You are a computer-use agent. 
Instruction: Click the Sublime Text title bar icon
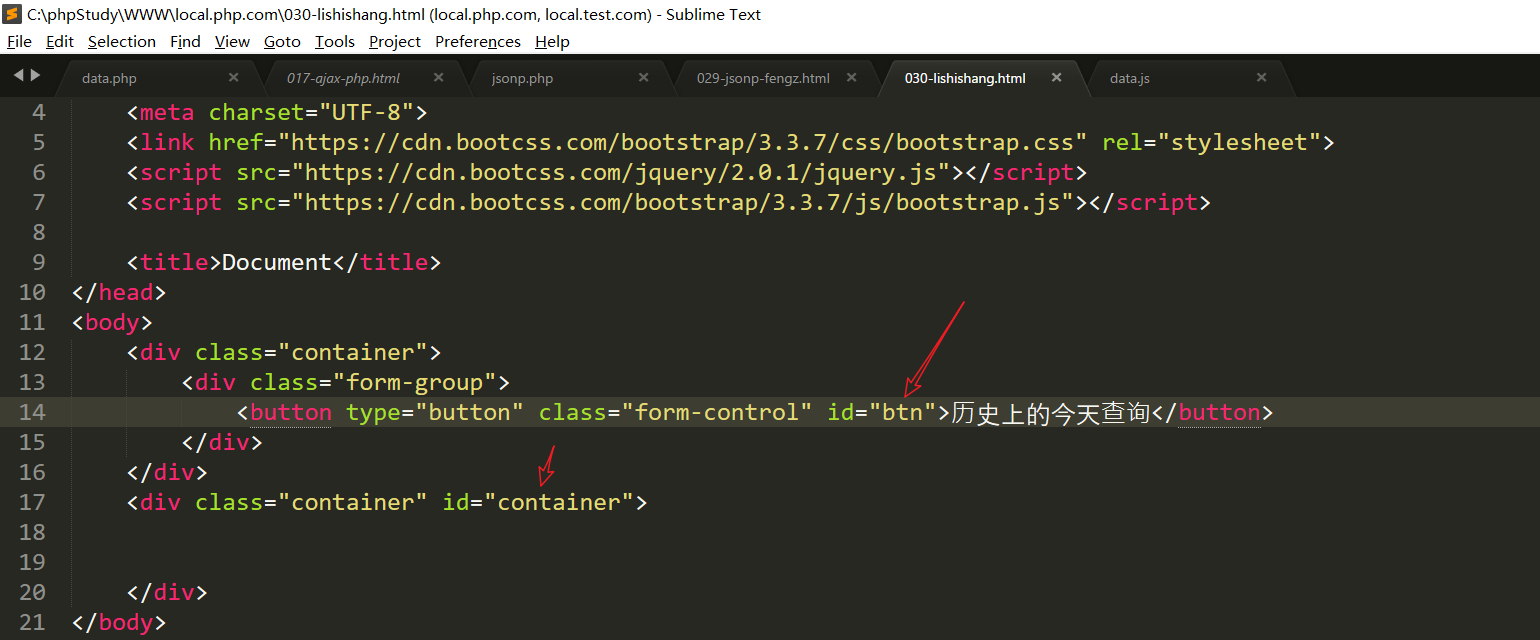(x=13, y=14)
